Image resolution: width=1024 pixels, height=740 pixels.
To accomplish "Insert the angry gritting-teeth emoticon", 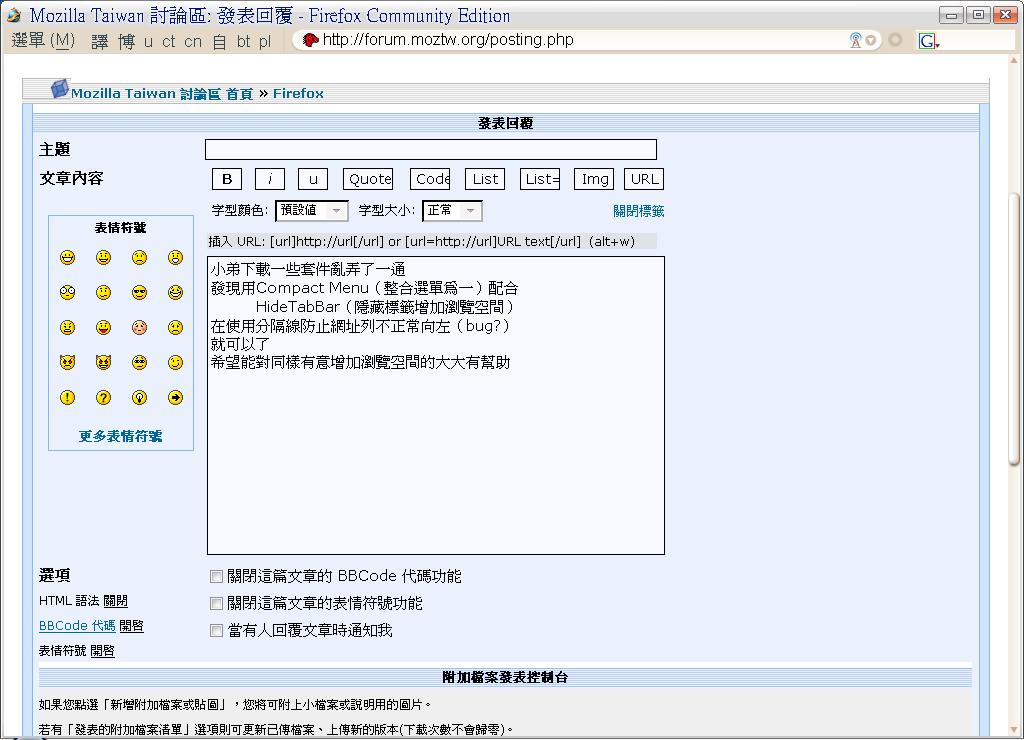I will (67, 327).
